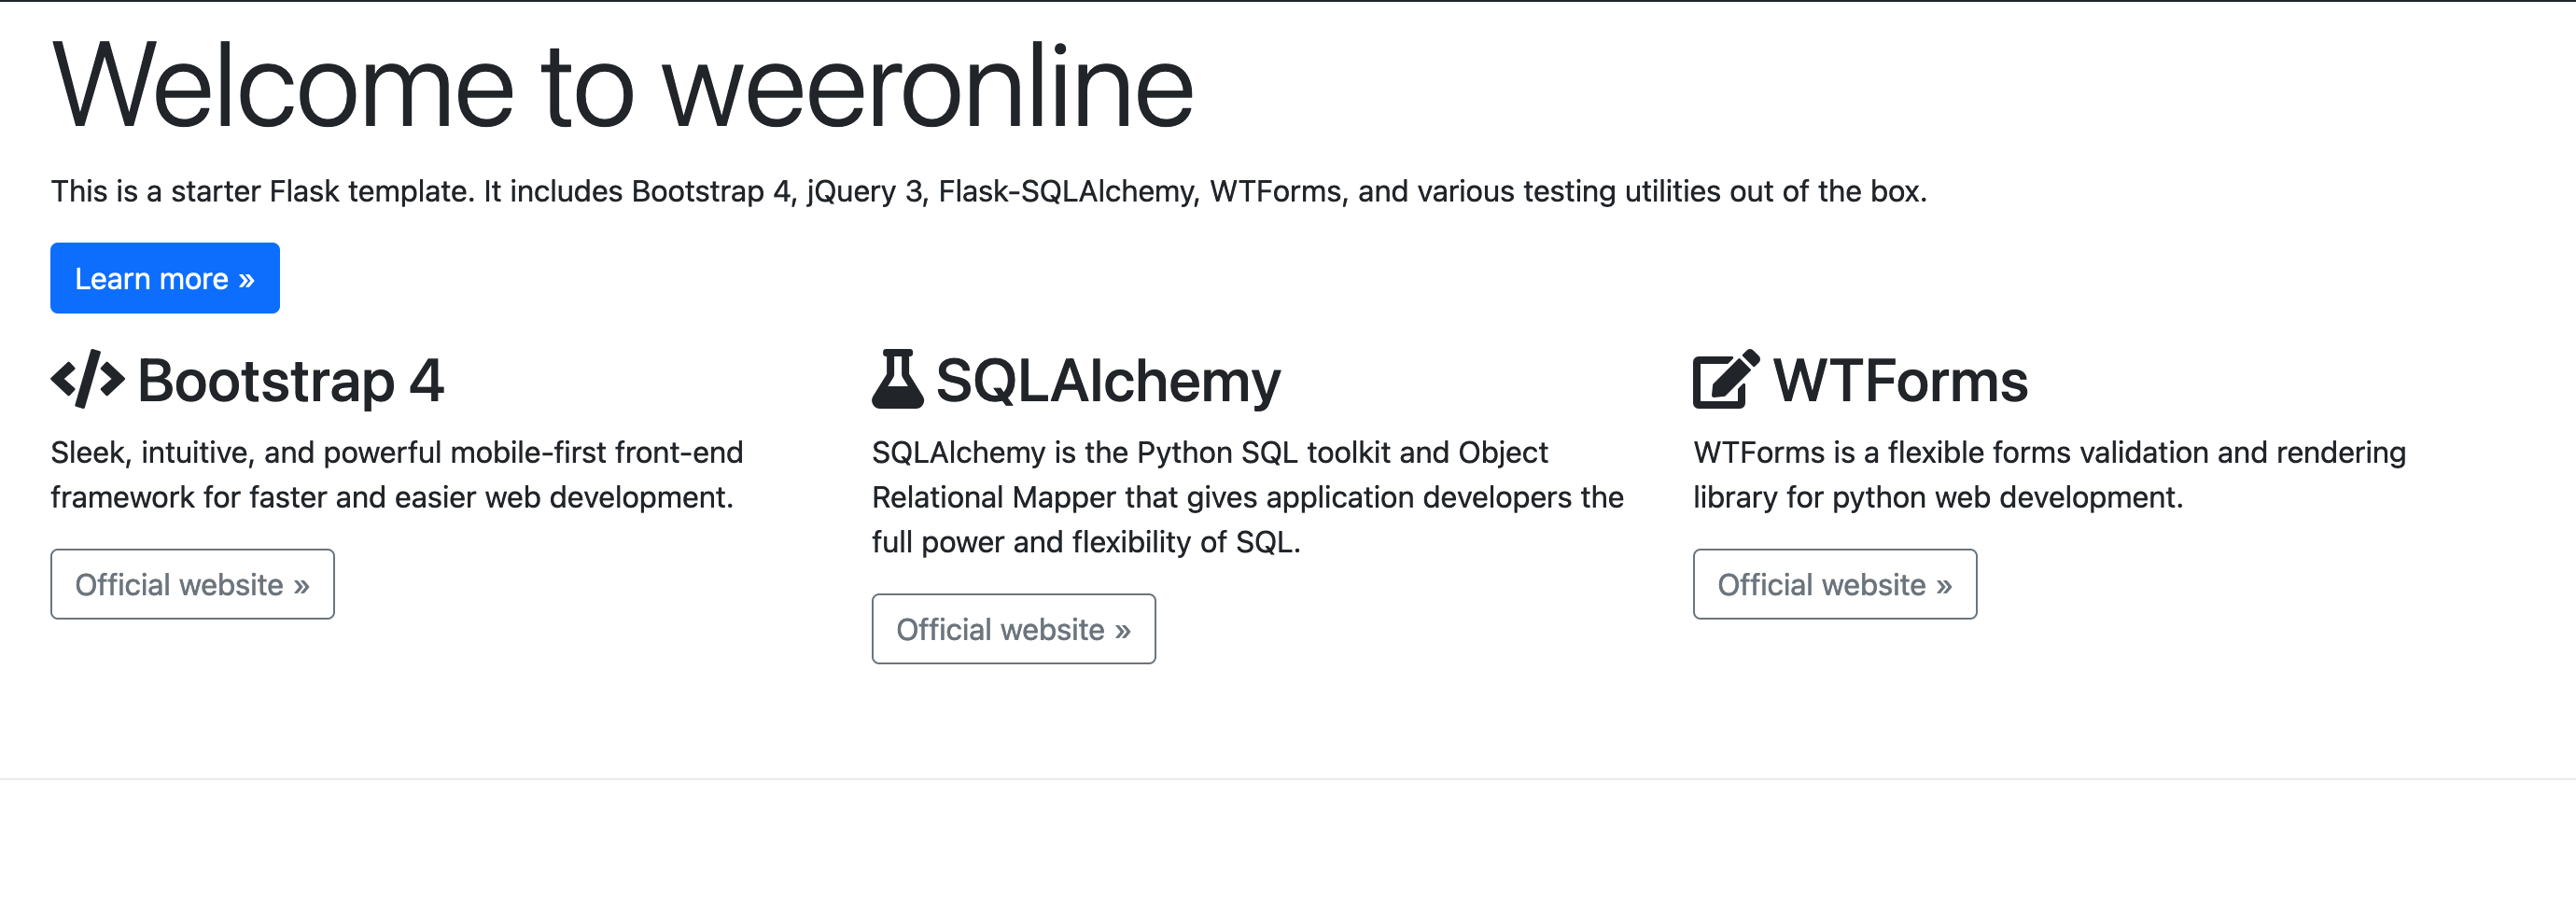Screen dimensions: 2576x920
Task: Click the WTForms heading text
Action: [1900, 381]
